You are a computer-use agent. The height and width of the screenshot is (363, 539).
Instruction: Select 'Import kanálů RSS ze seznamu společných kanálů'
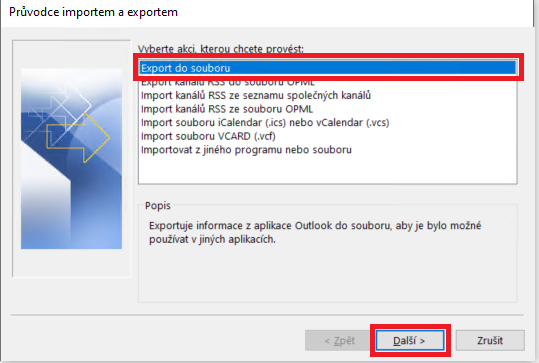(256, 95)
